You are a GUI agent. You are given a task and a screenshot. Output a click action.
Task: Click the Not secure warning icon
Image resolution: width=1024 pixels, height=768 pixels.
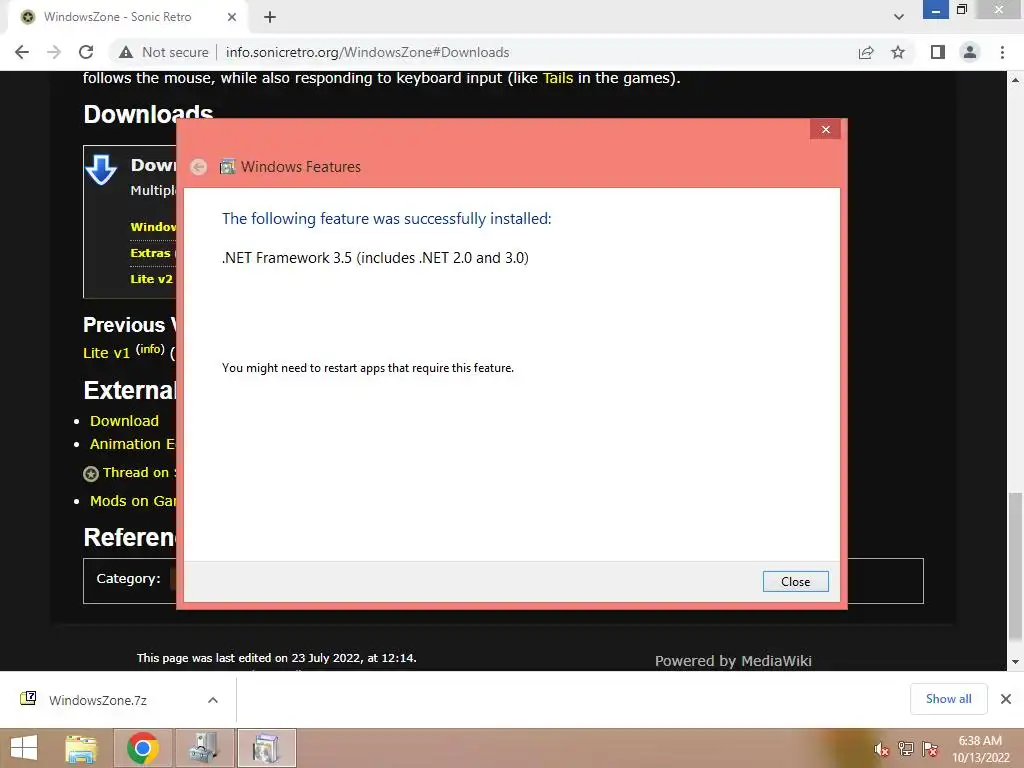click(126, 52)
